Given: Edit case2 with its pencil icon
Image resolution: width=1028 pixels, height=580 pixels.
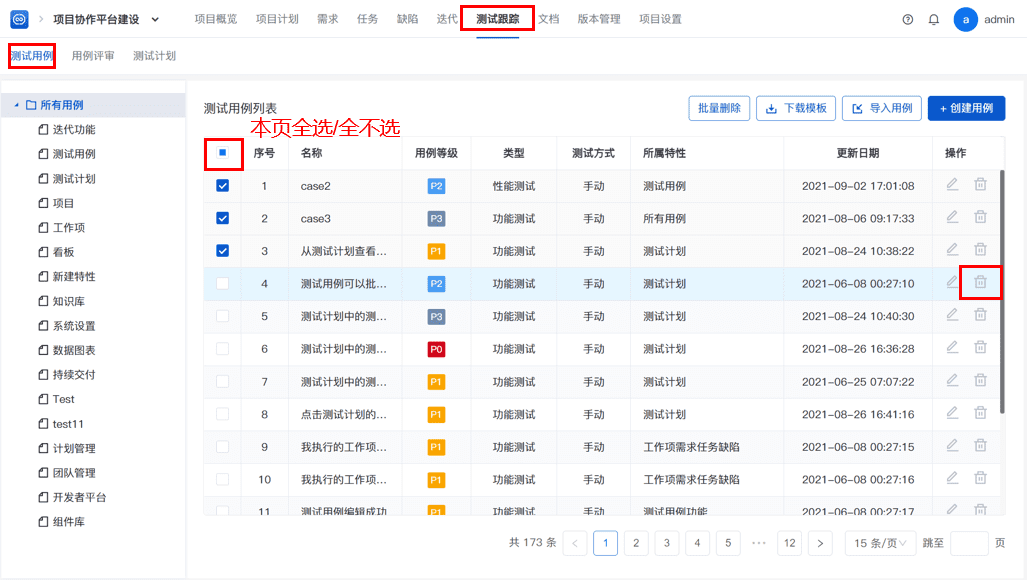Looking at the screenshot, I should coord(952,185).
